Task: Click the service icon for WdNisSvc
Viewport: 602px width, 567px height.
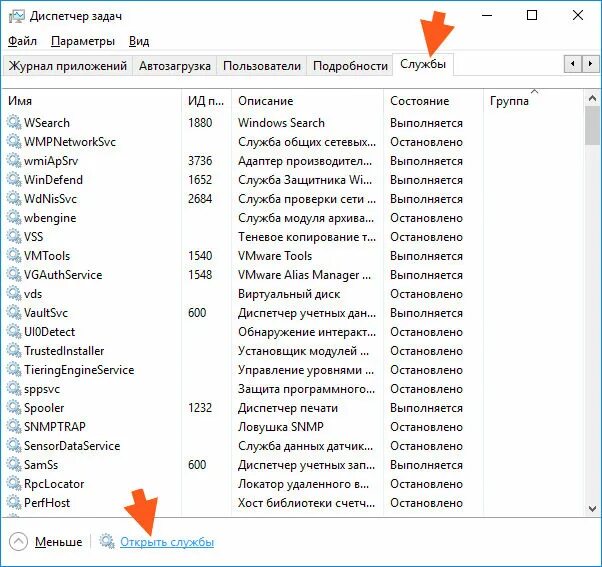Action: point(14,198)
